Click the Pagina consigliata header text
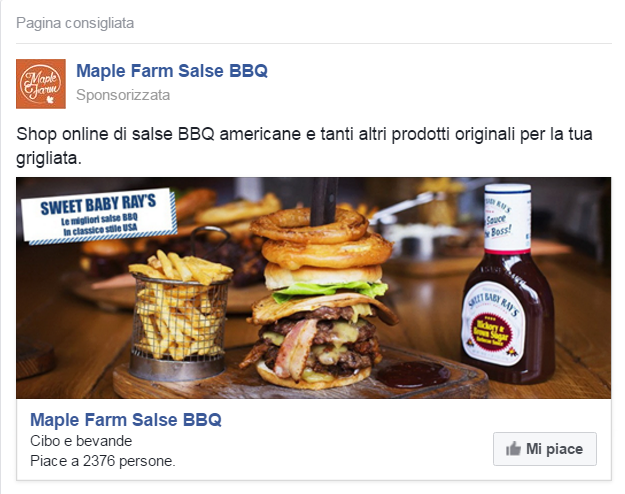 tap(75, 23)
